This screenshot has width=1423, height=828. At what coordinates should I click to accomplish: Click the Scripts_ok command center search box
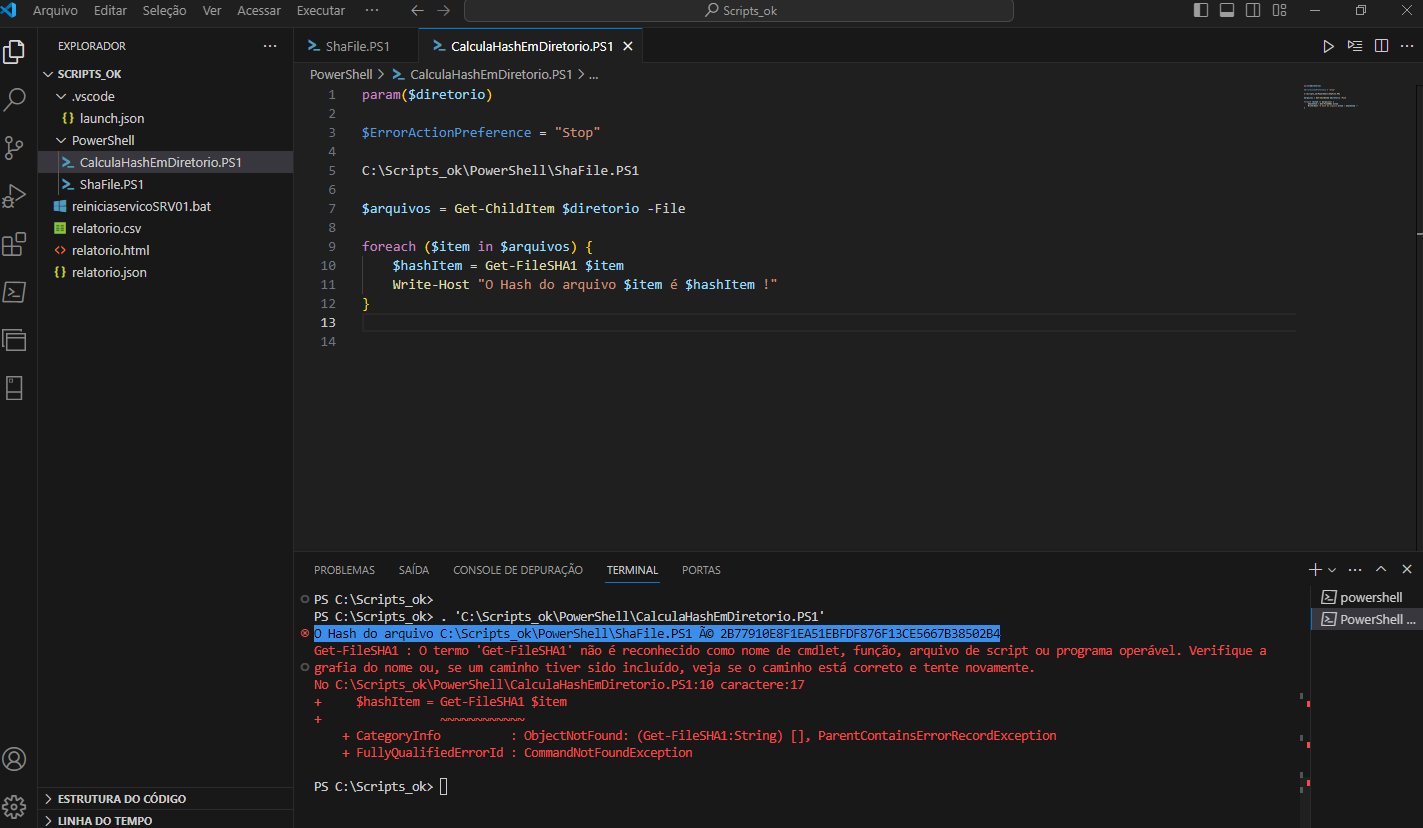pyautogui.click(x=738, y=11)
